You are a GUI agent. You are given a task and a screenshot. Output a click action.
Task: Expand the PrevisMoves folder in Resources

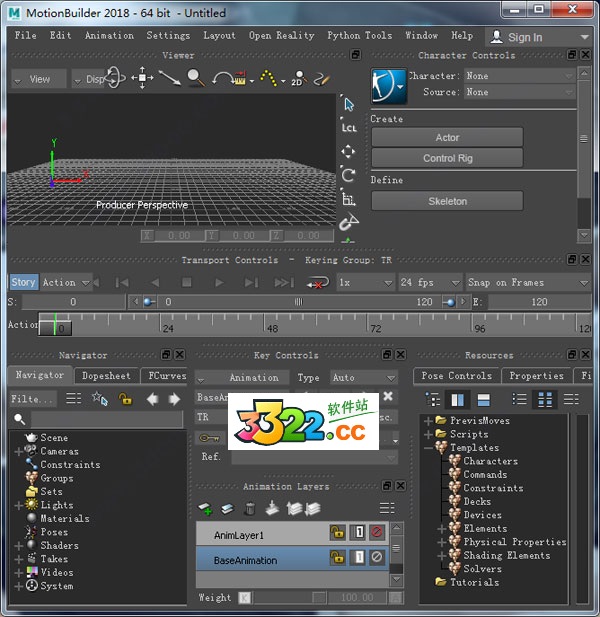(x=428, y=421)
